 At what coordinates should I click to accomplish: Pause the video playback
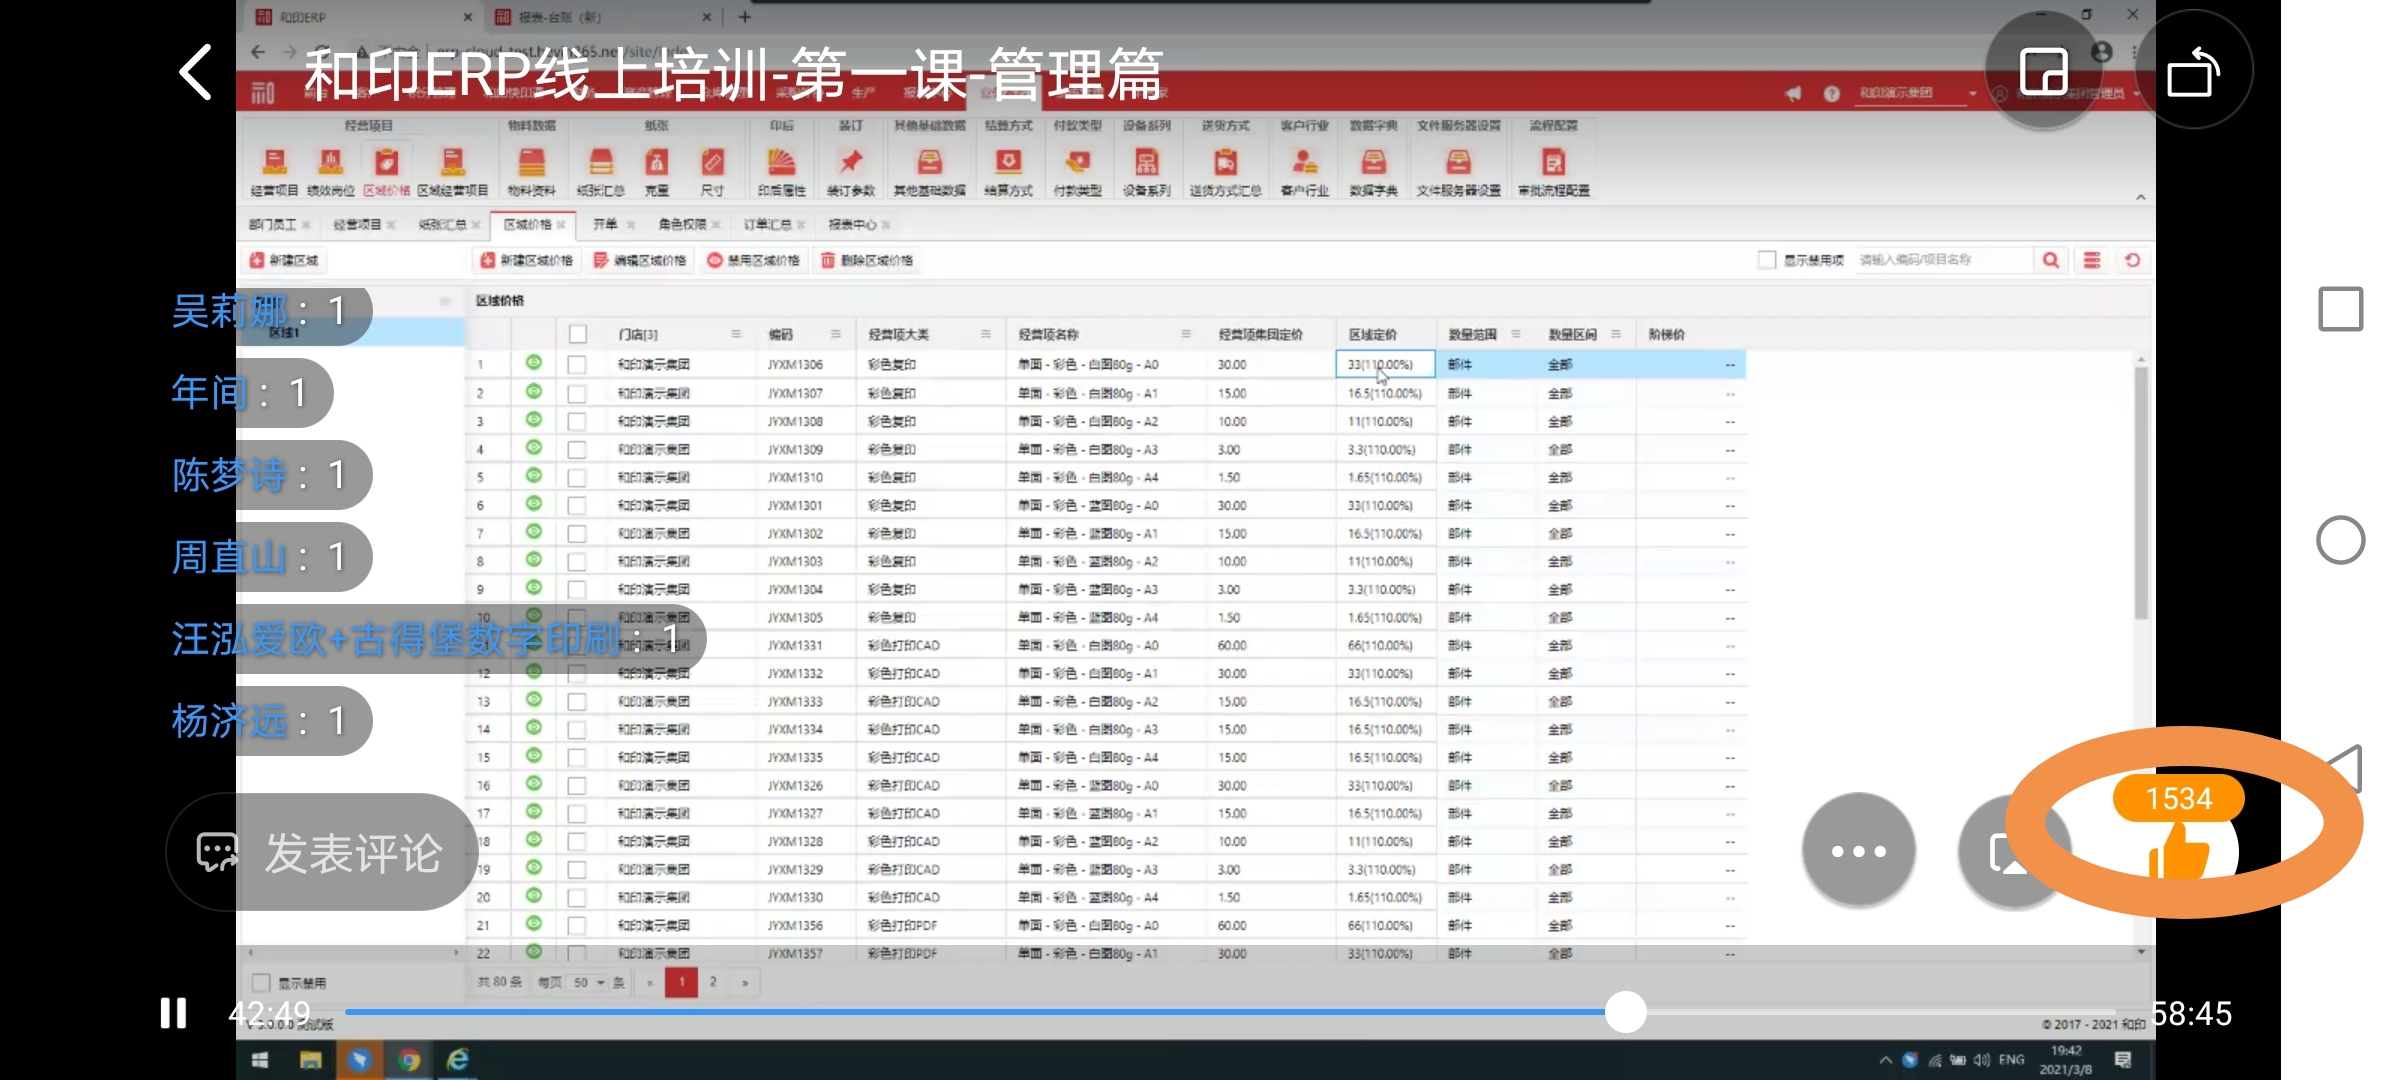(173, 1013)
